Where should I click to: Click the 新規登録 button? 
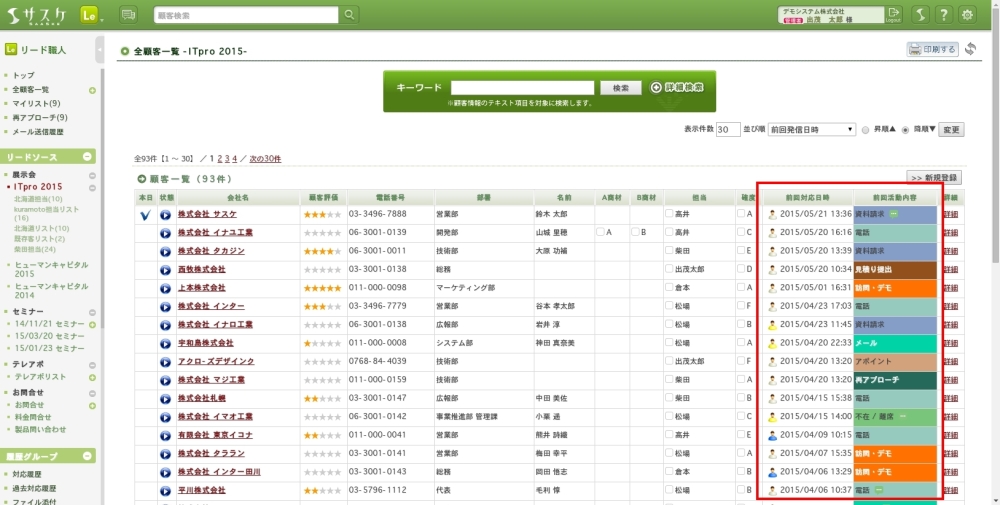933,177
